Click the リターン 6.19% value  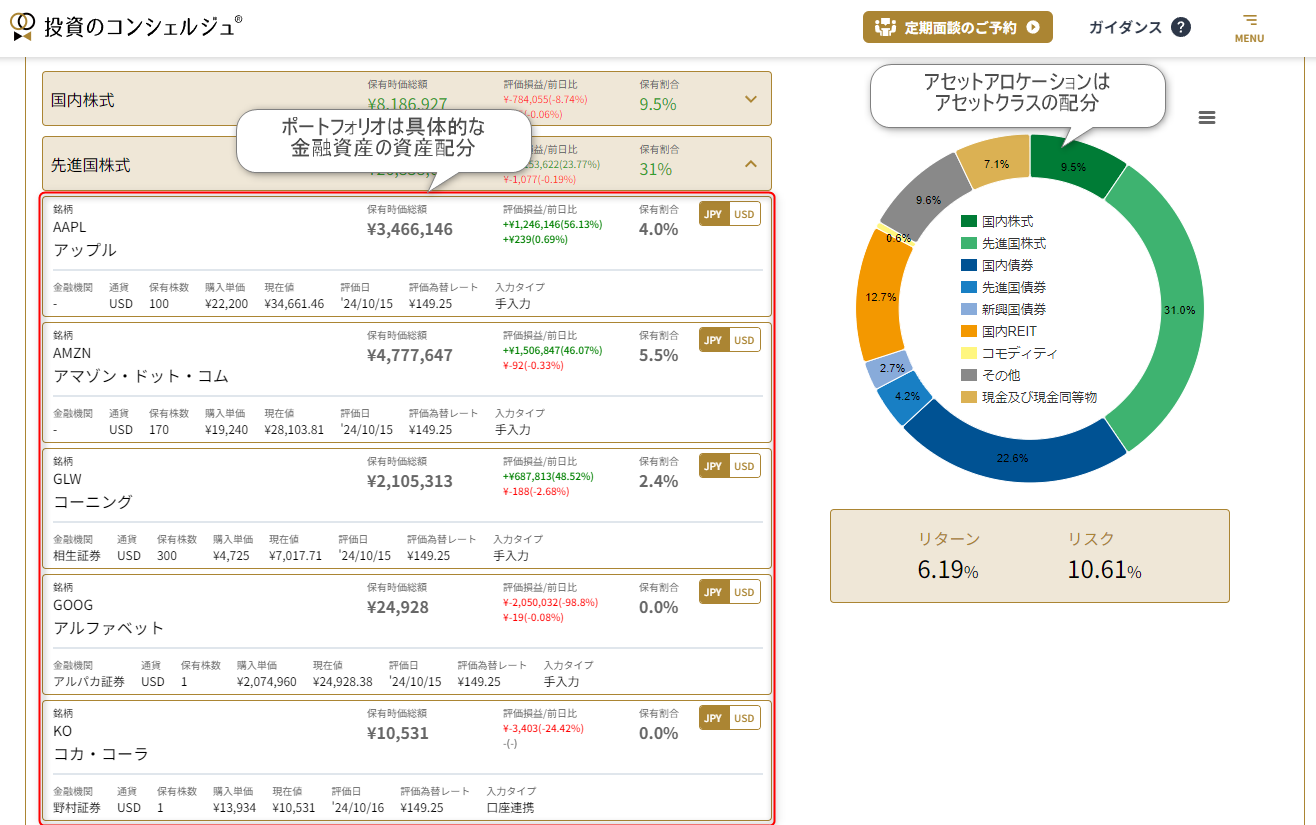click(948, 571)
